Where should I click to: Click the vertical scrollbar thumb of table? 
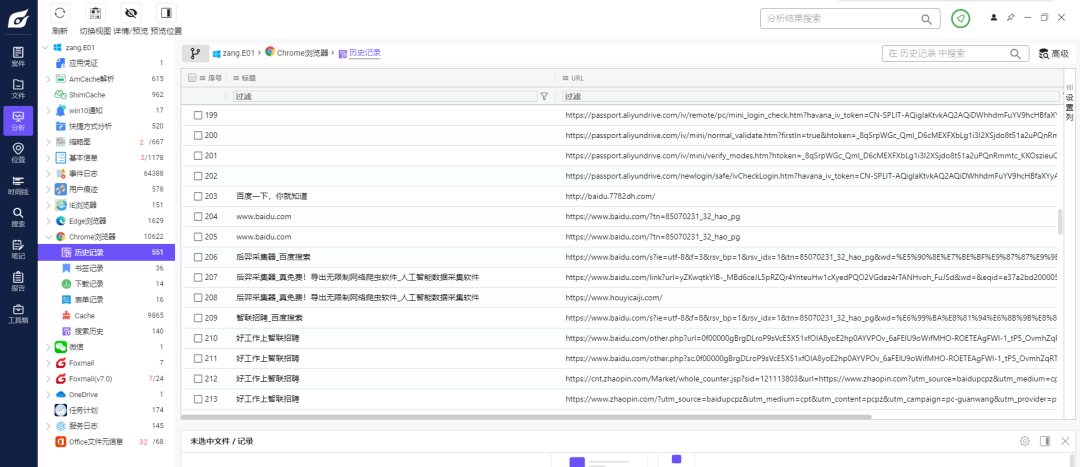coord(1060,222)
